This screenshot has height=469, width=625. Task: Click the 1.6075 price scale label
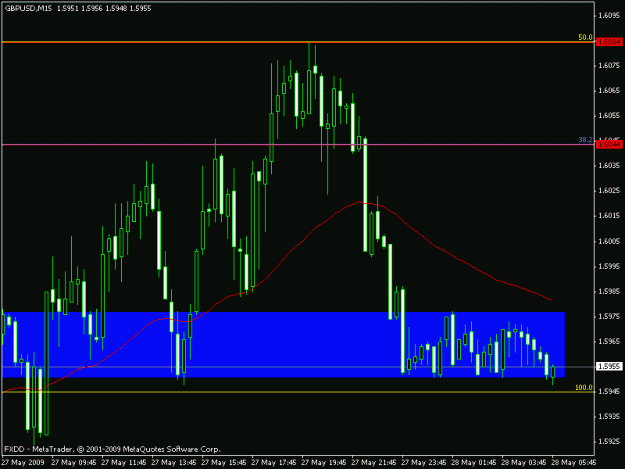tap(609, 65)
